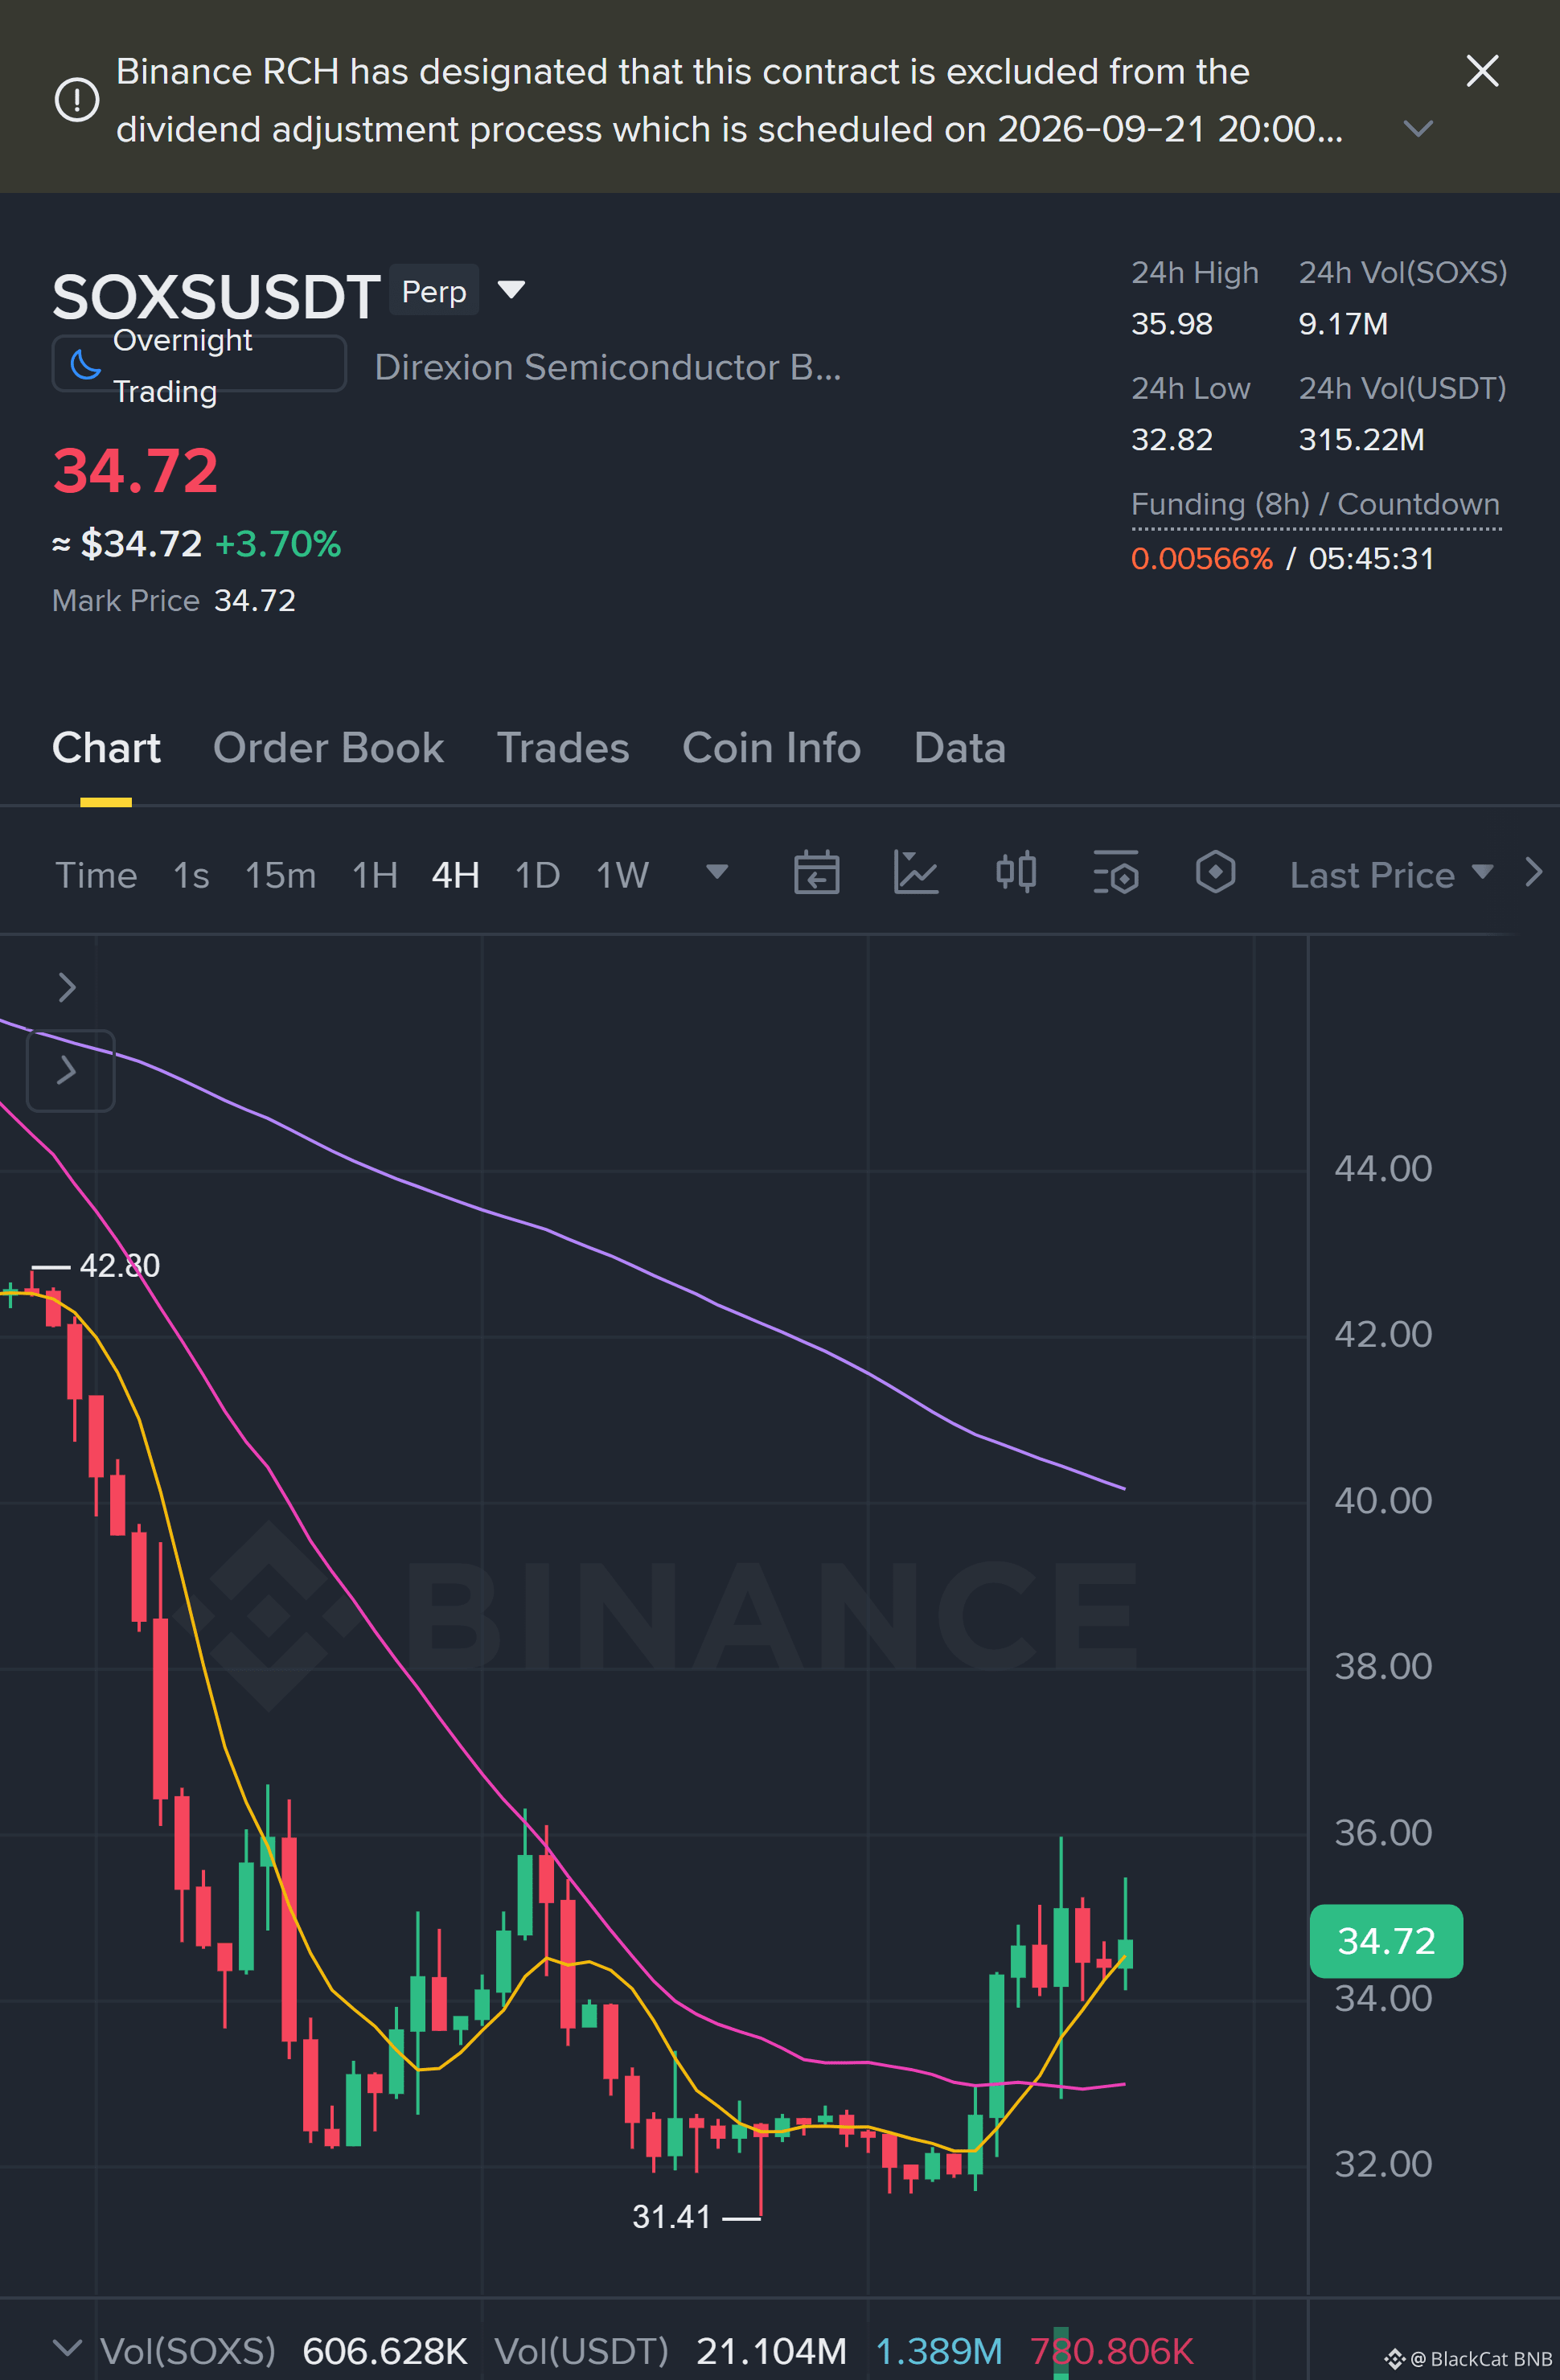Select the 15m timeframe
This screenshot has height=2380, width=1560.
(x=280, y=875)
